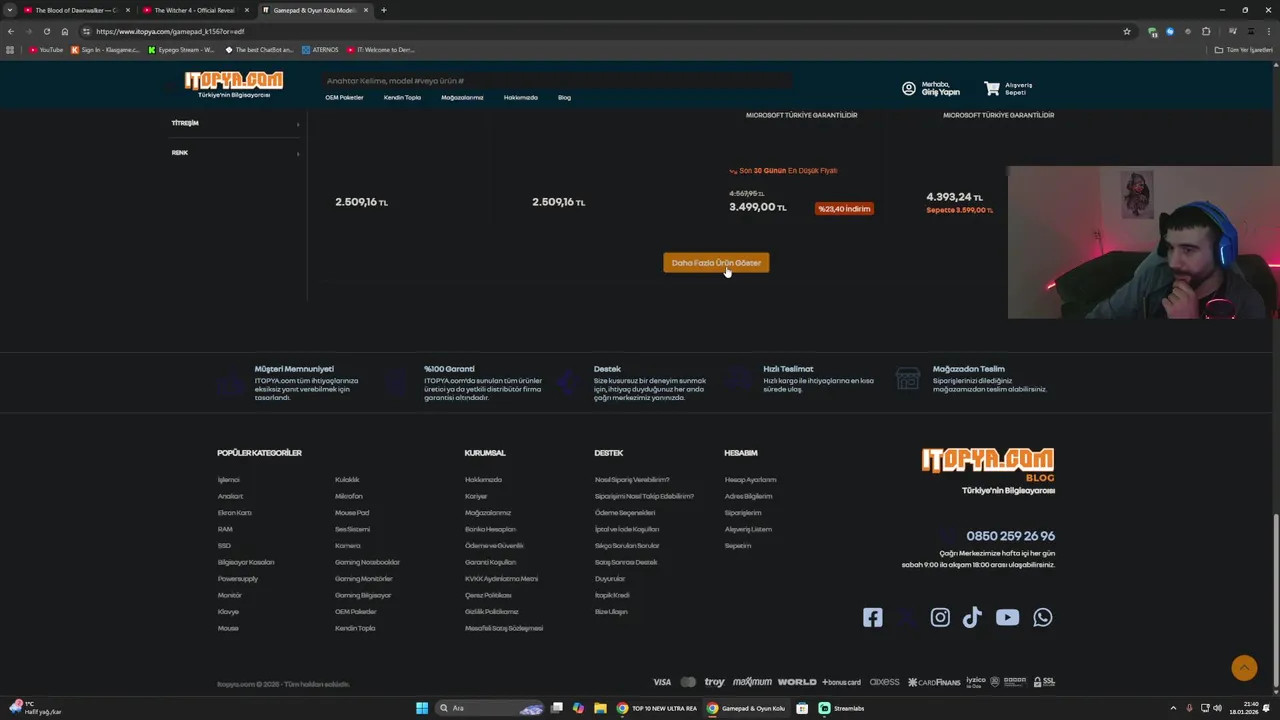Open KVKK Aydınlatma Metni link
The height and width of the screenshot is (720, 1280).
[x=501, y=579]
